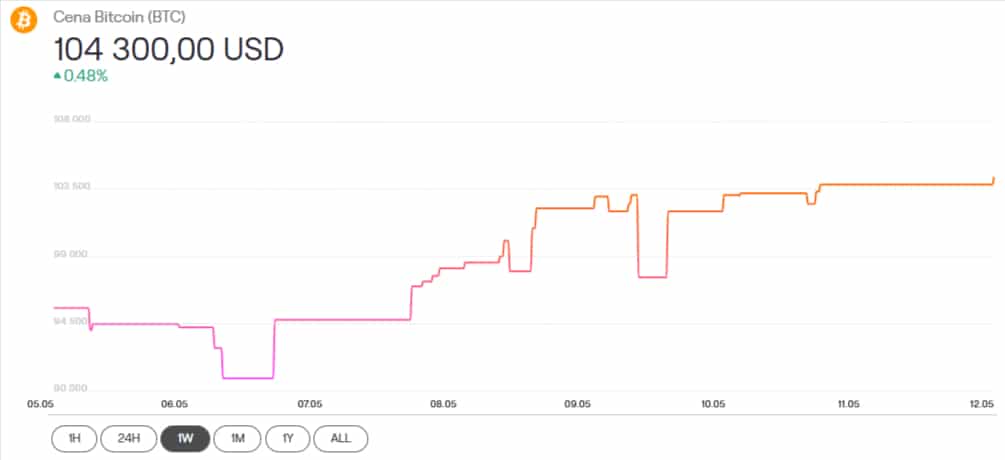Click the 0.48% change percentage
Viewport: 1005px width, 460px height.
pos(86,76)
